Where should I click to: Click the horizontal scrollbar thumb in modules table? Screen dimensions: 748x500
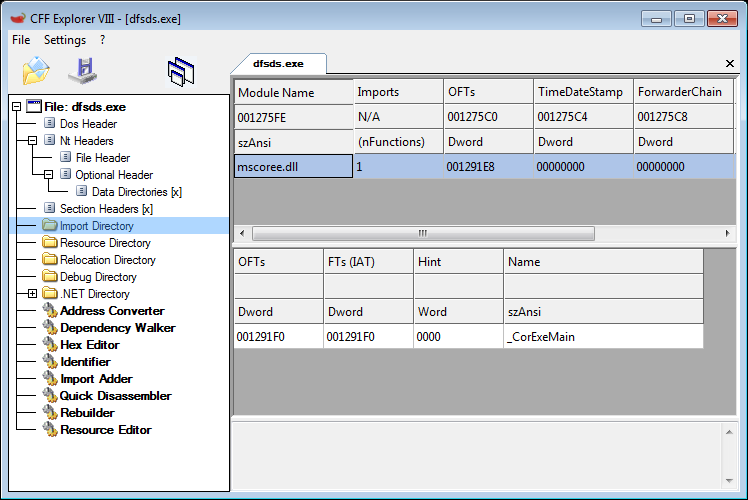[423, 233]
